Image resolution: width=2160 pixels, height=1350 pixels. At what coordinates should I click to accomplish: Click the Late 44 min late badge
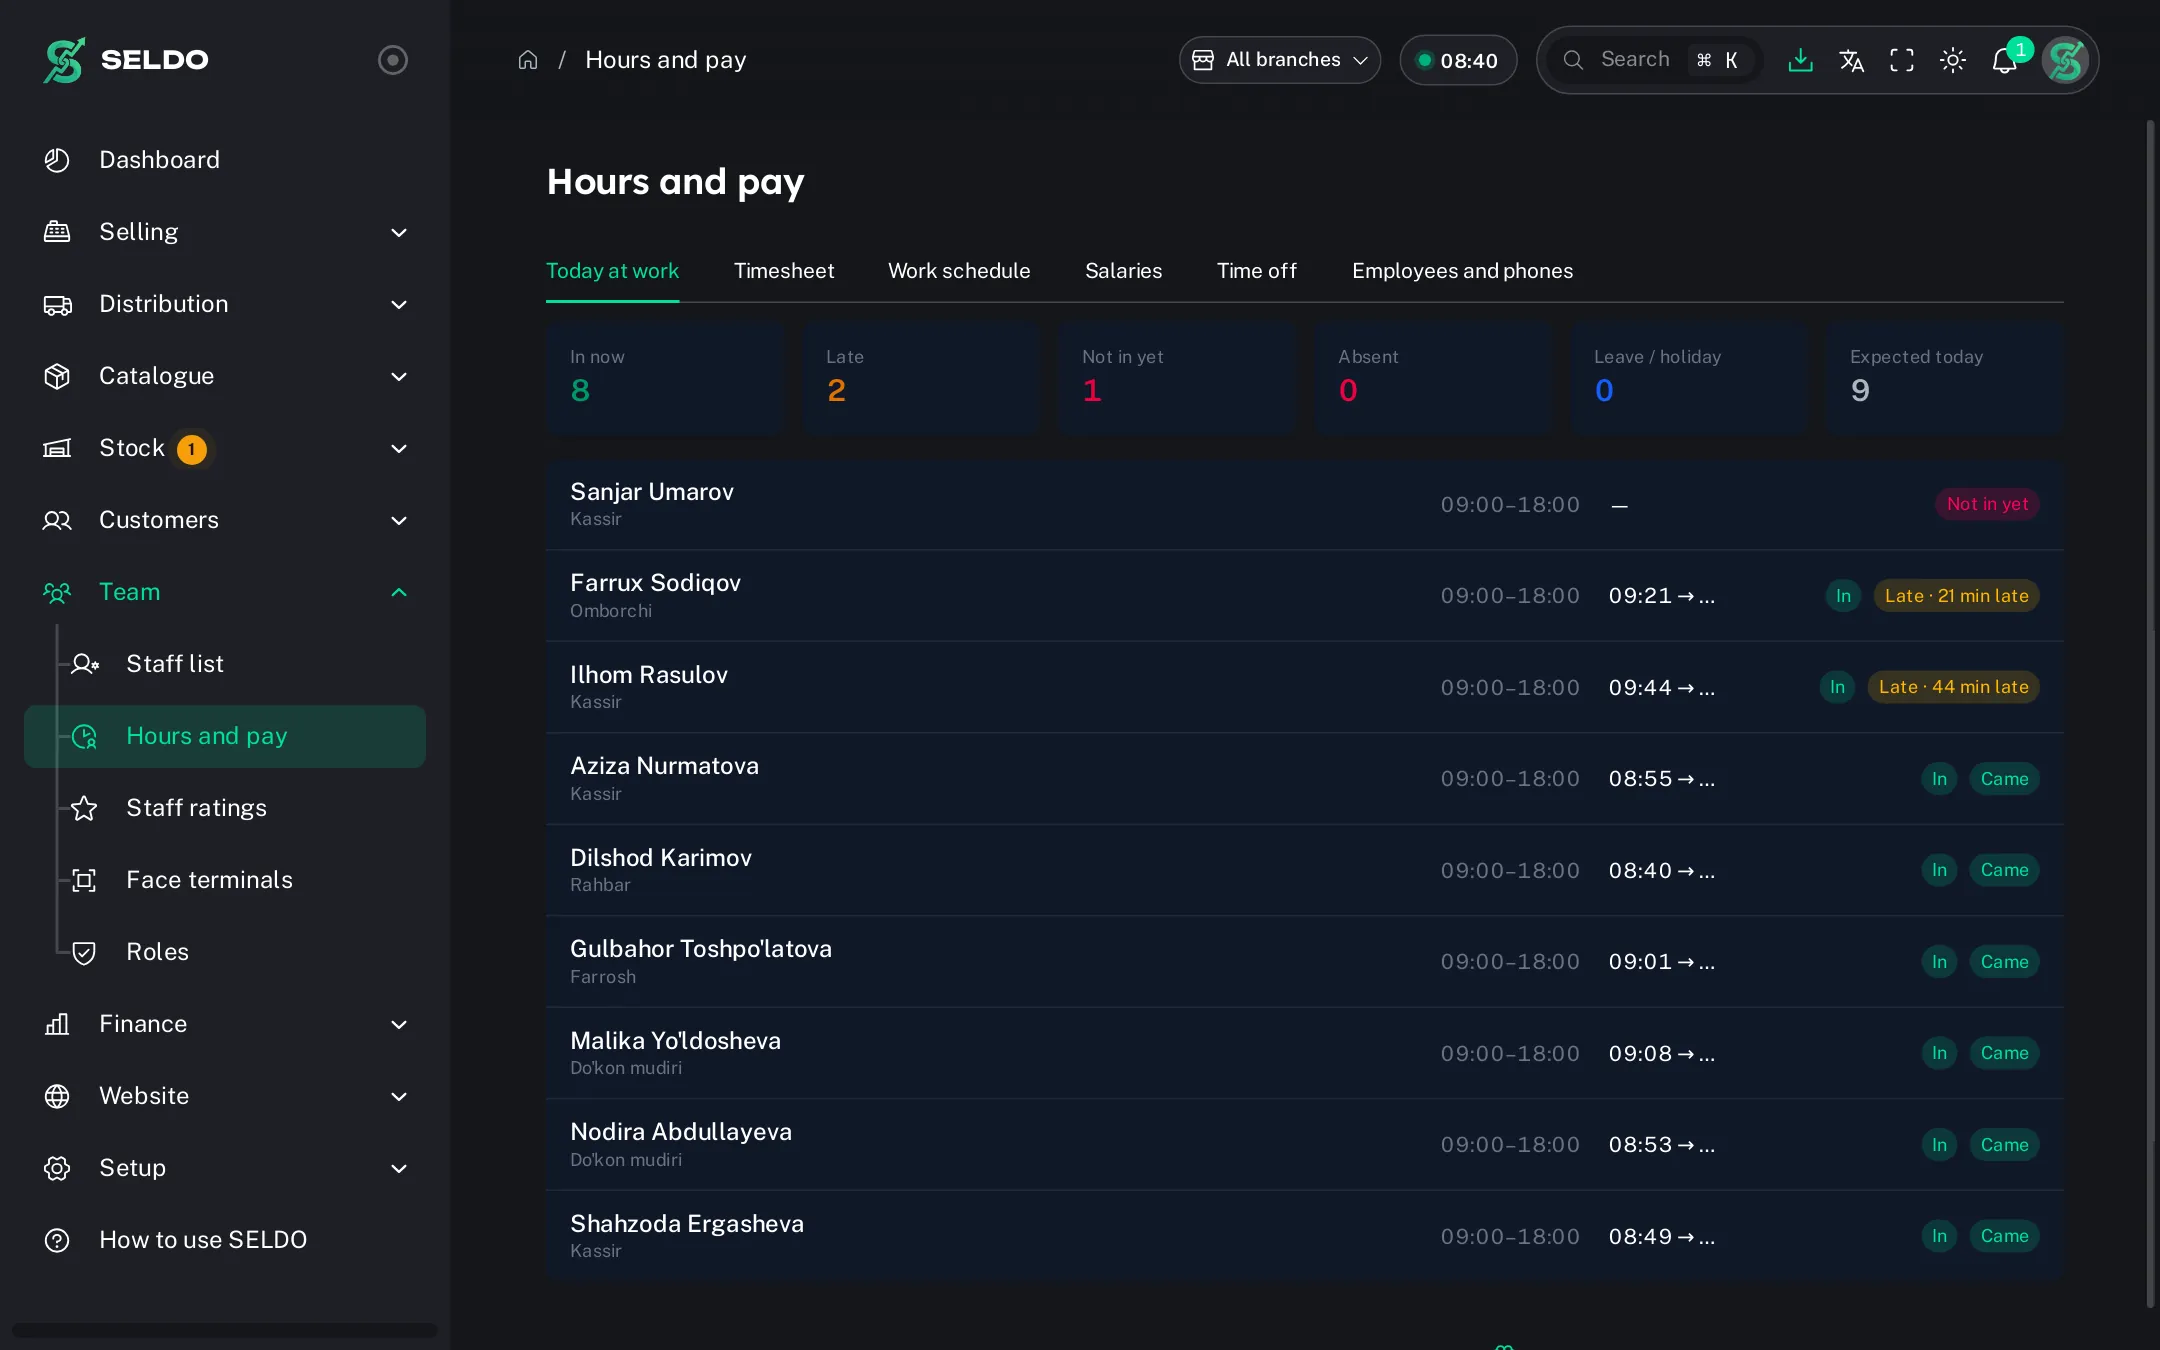tap(1953, 687)
